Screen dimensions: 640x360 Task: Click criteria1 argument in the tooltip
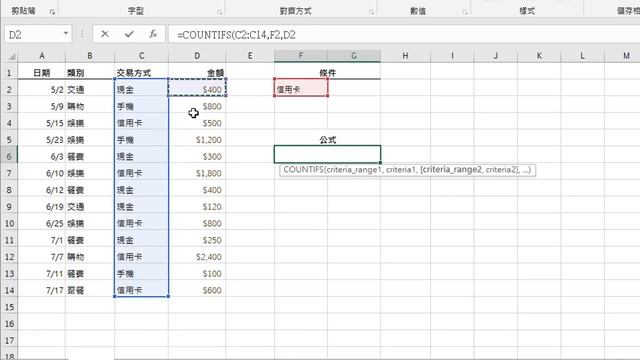click(x=400, y=170)
